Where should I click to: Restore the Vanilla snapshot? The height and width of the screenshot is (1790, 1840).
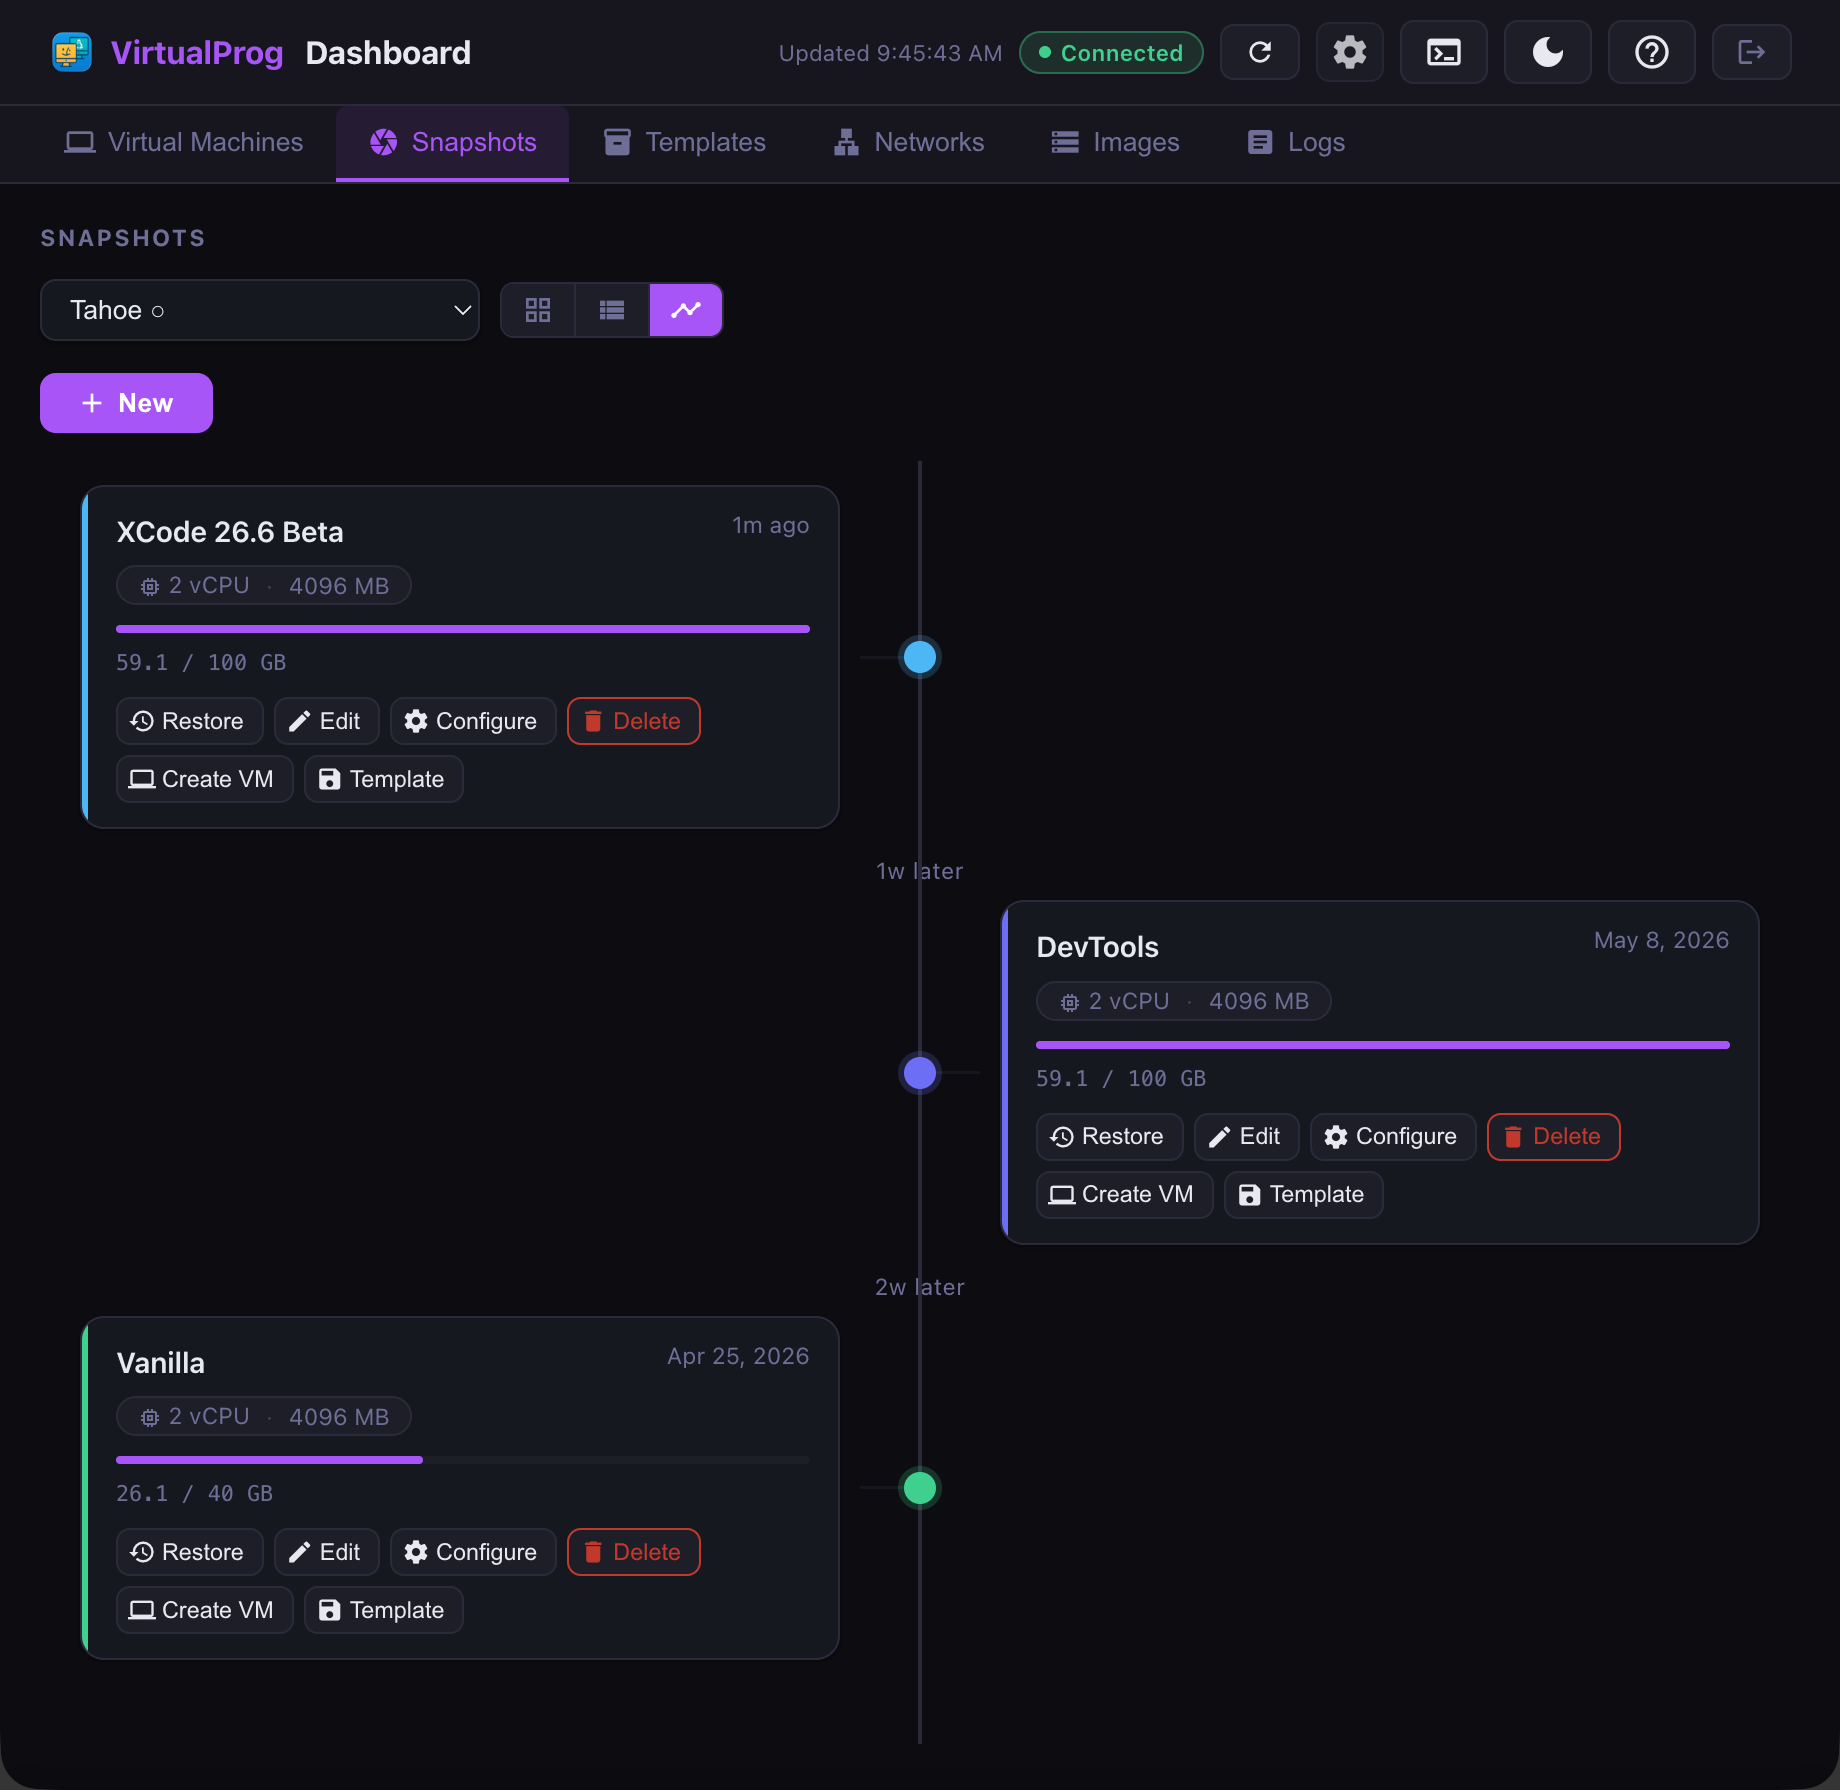pyautogui.click(x=189, y=1552)
